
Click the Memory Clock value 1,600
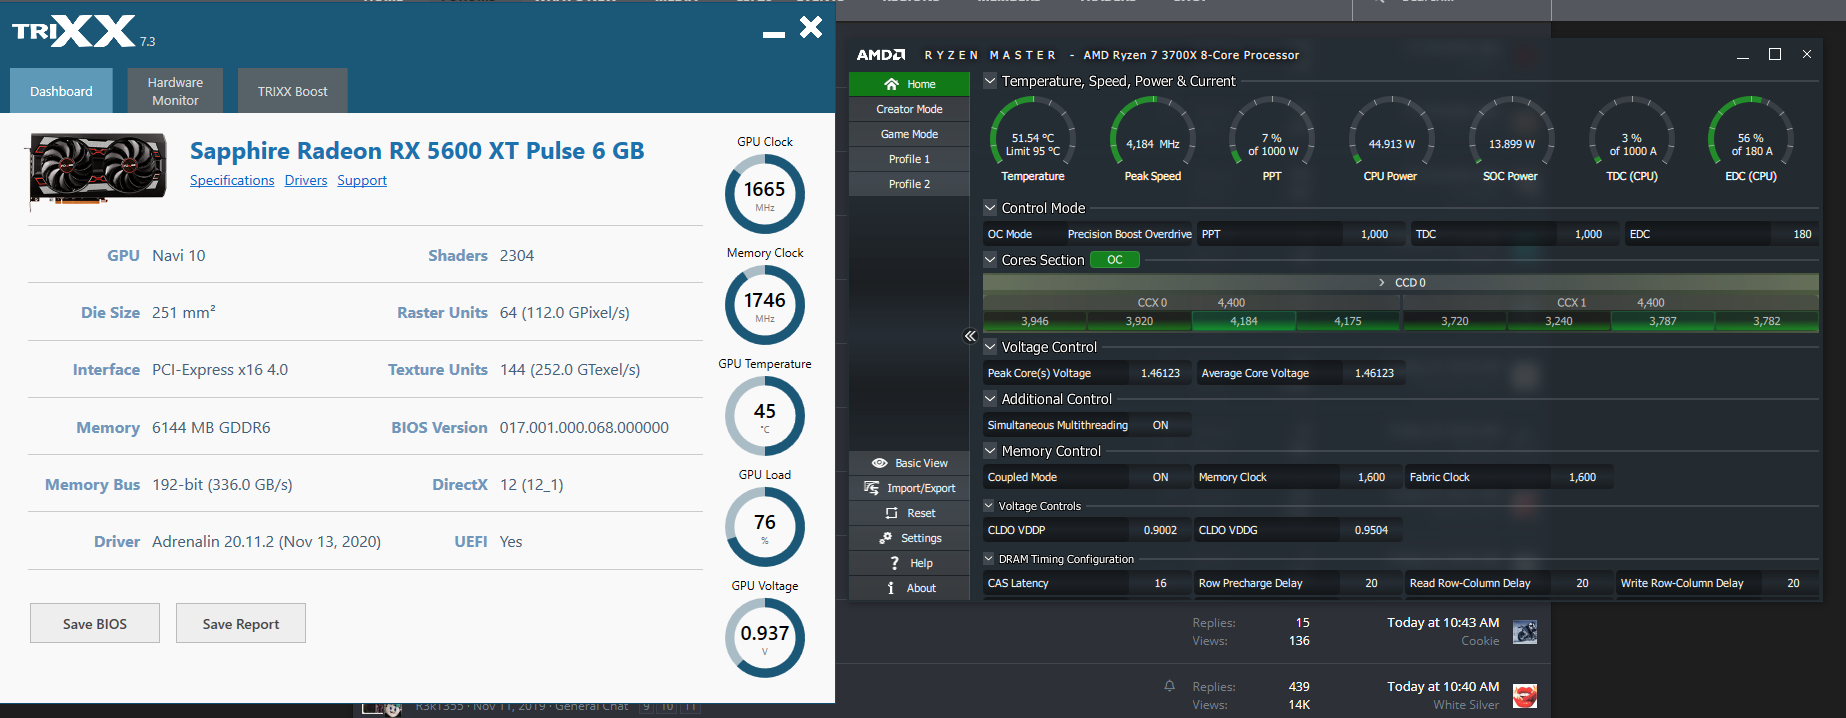coord(1371,477)
